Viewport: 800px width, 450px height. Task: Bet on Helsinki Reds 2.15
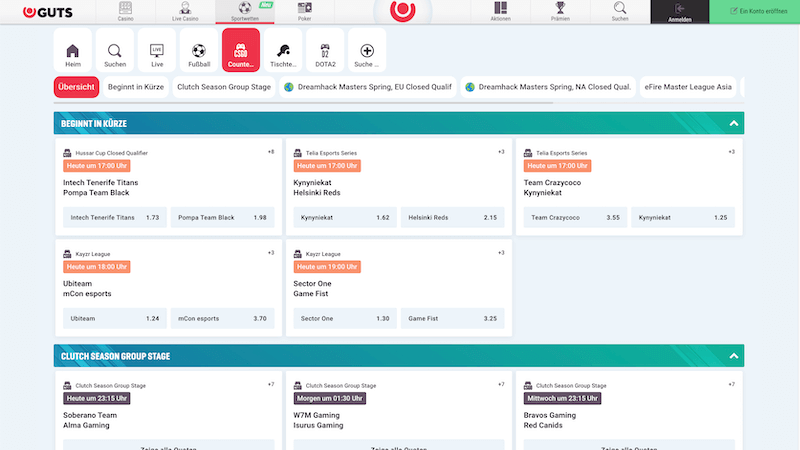453,217
